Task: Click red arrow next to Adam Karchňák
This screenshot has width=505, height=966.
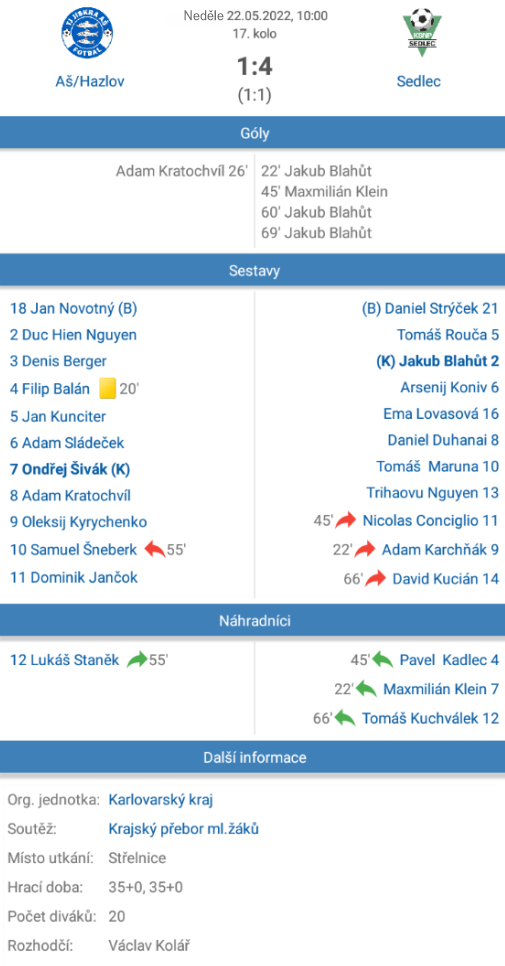Action: 365,550
